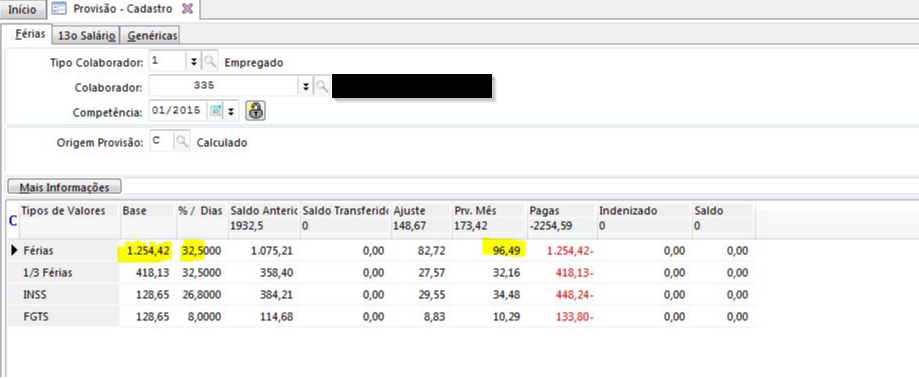The height and width of the screenshot is (379, 919).
Task: Click the magnifier icon next to Colaborador field
Action: click(321, 87)
